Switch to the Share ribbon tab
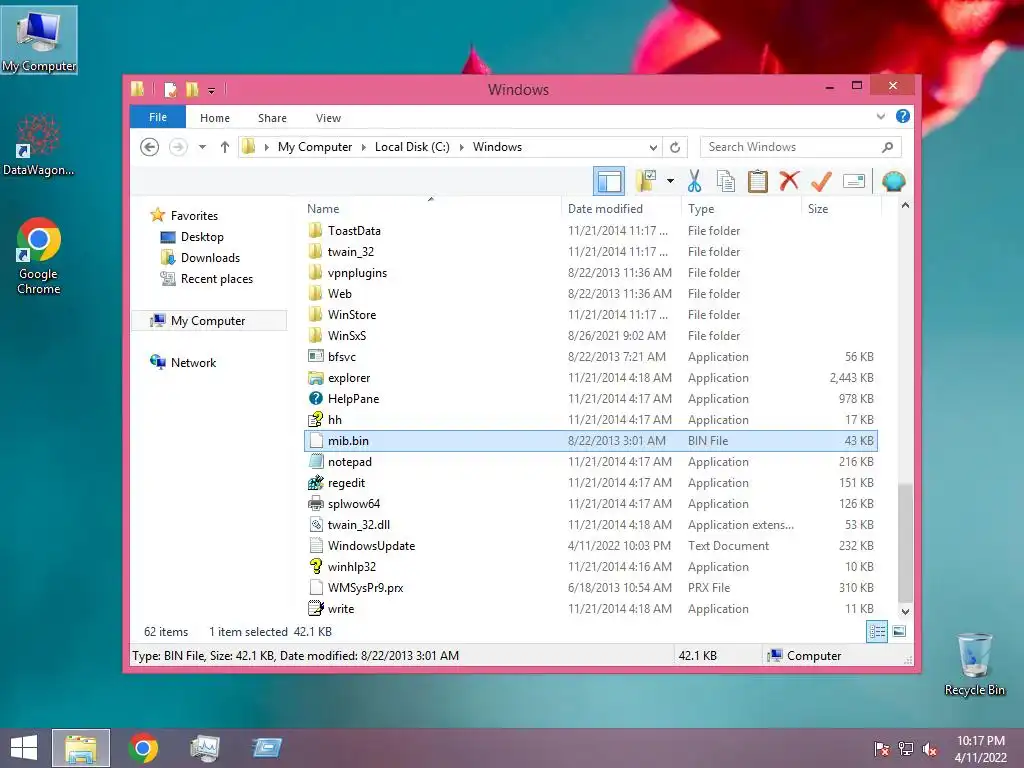Screen dimensions: 1024x768 [272, 118]
